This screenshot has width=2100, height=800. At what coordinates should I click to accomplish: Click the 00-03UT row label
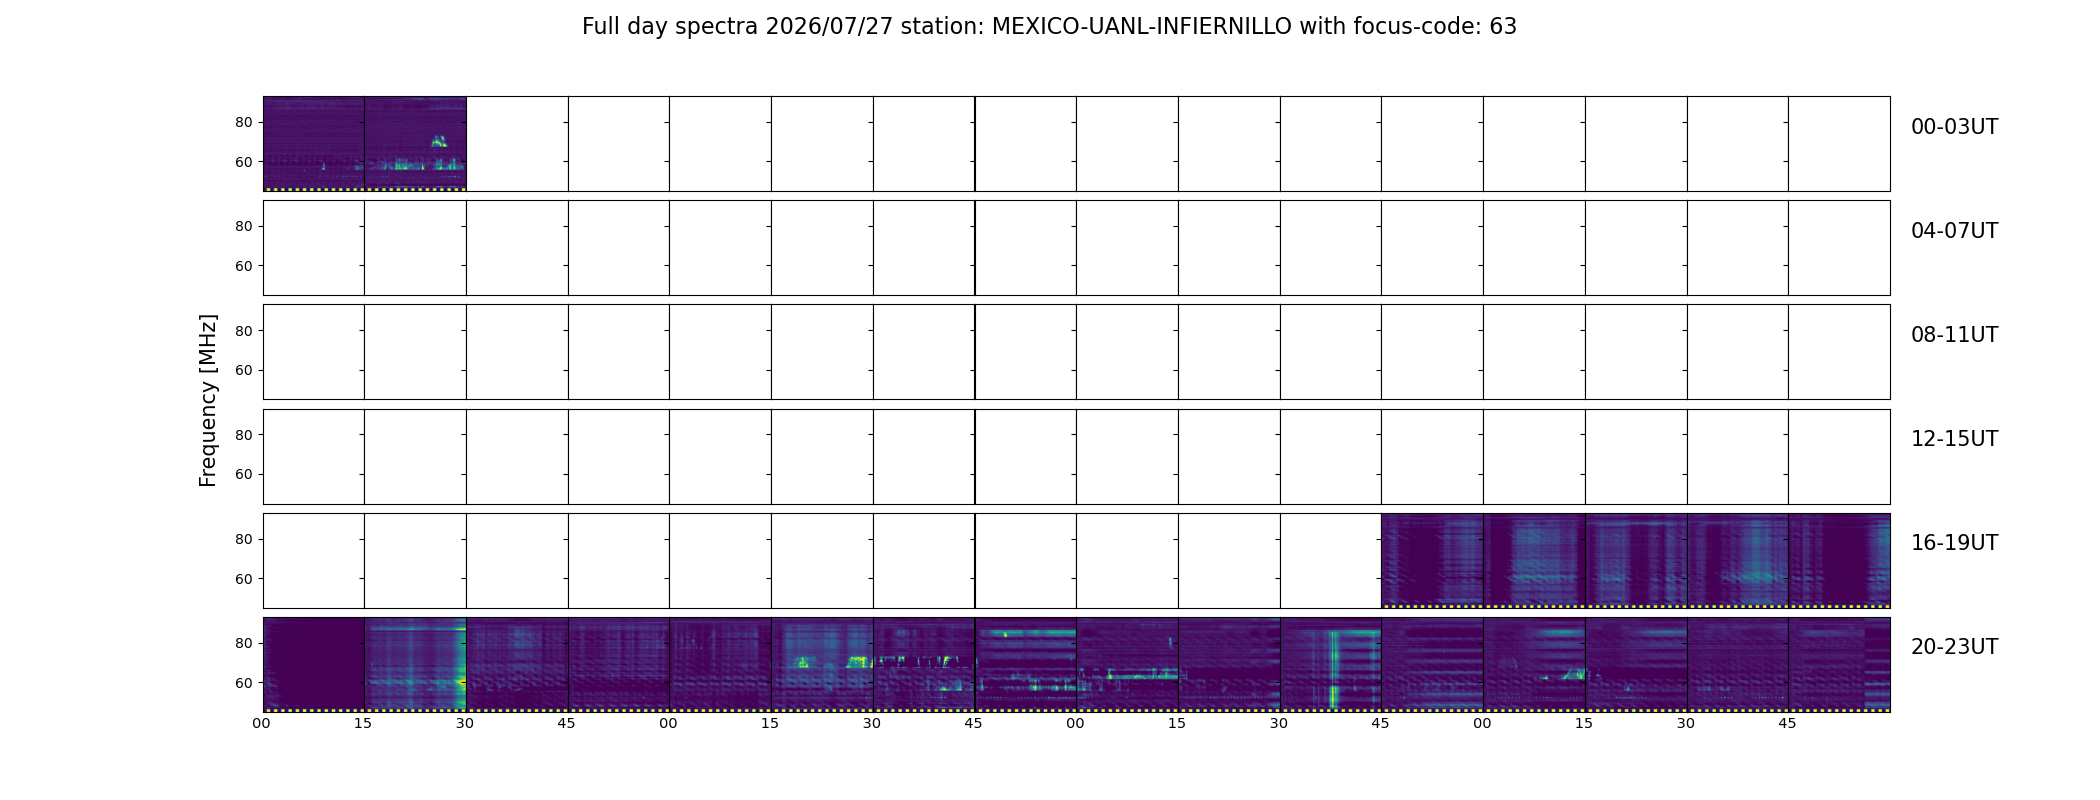[x=1954, y=127]
